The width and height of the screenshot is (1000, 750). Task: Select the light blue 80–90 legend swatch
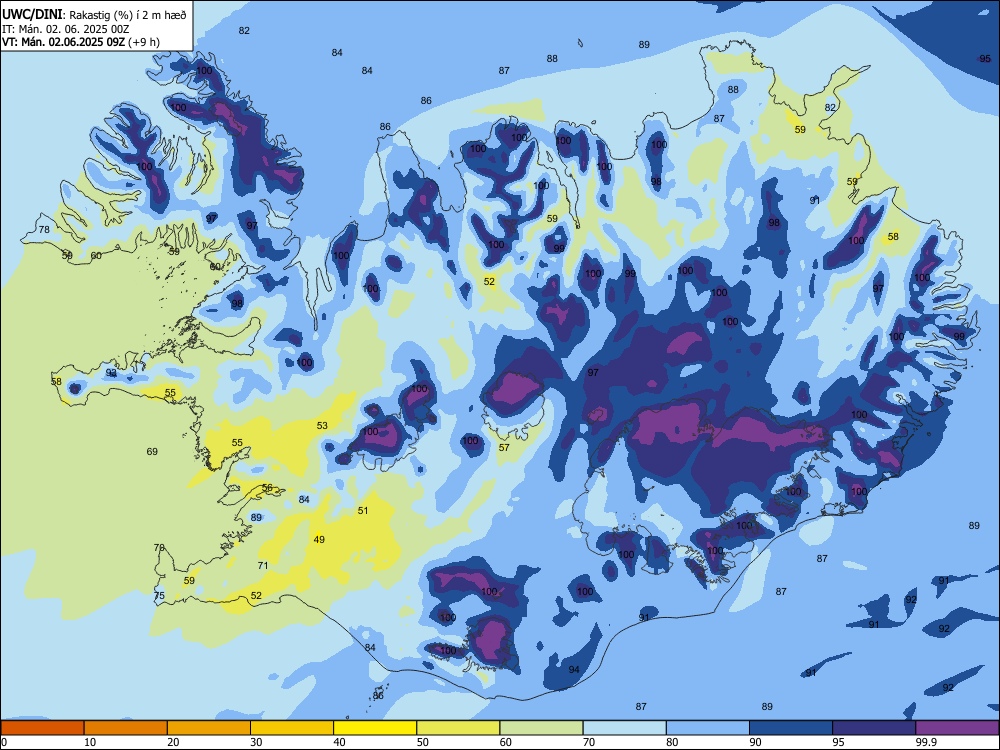pyautogui.click(x=708, y=728)
